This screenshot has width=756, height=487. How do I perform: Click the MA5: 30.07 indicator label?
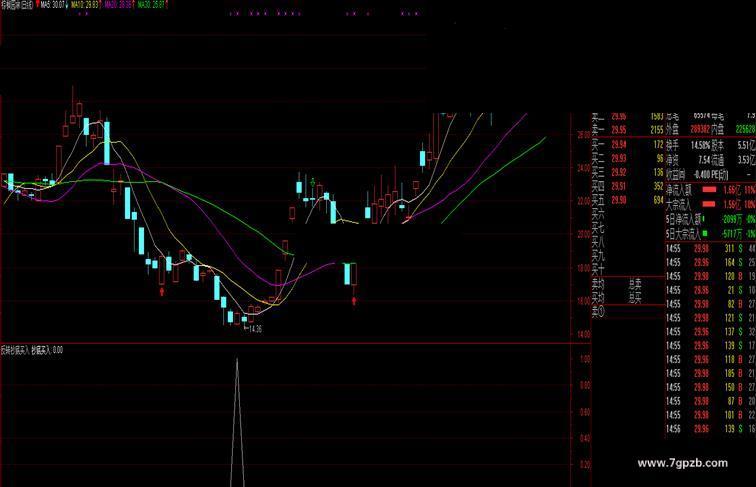click(x=53, y=5)
